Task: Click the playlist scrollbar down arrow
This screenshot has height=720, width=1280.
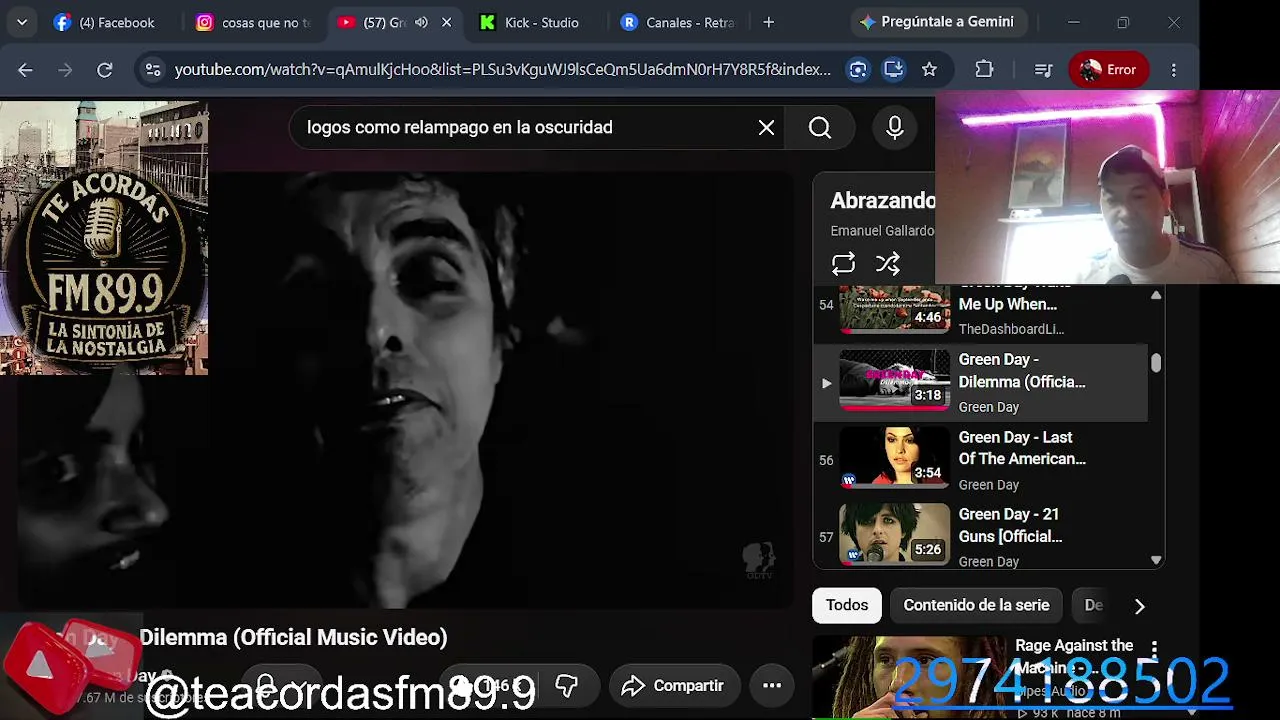Action: tap(1157, 561)
